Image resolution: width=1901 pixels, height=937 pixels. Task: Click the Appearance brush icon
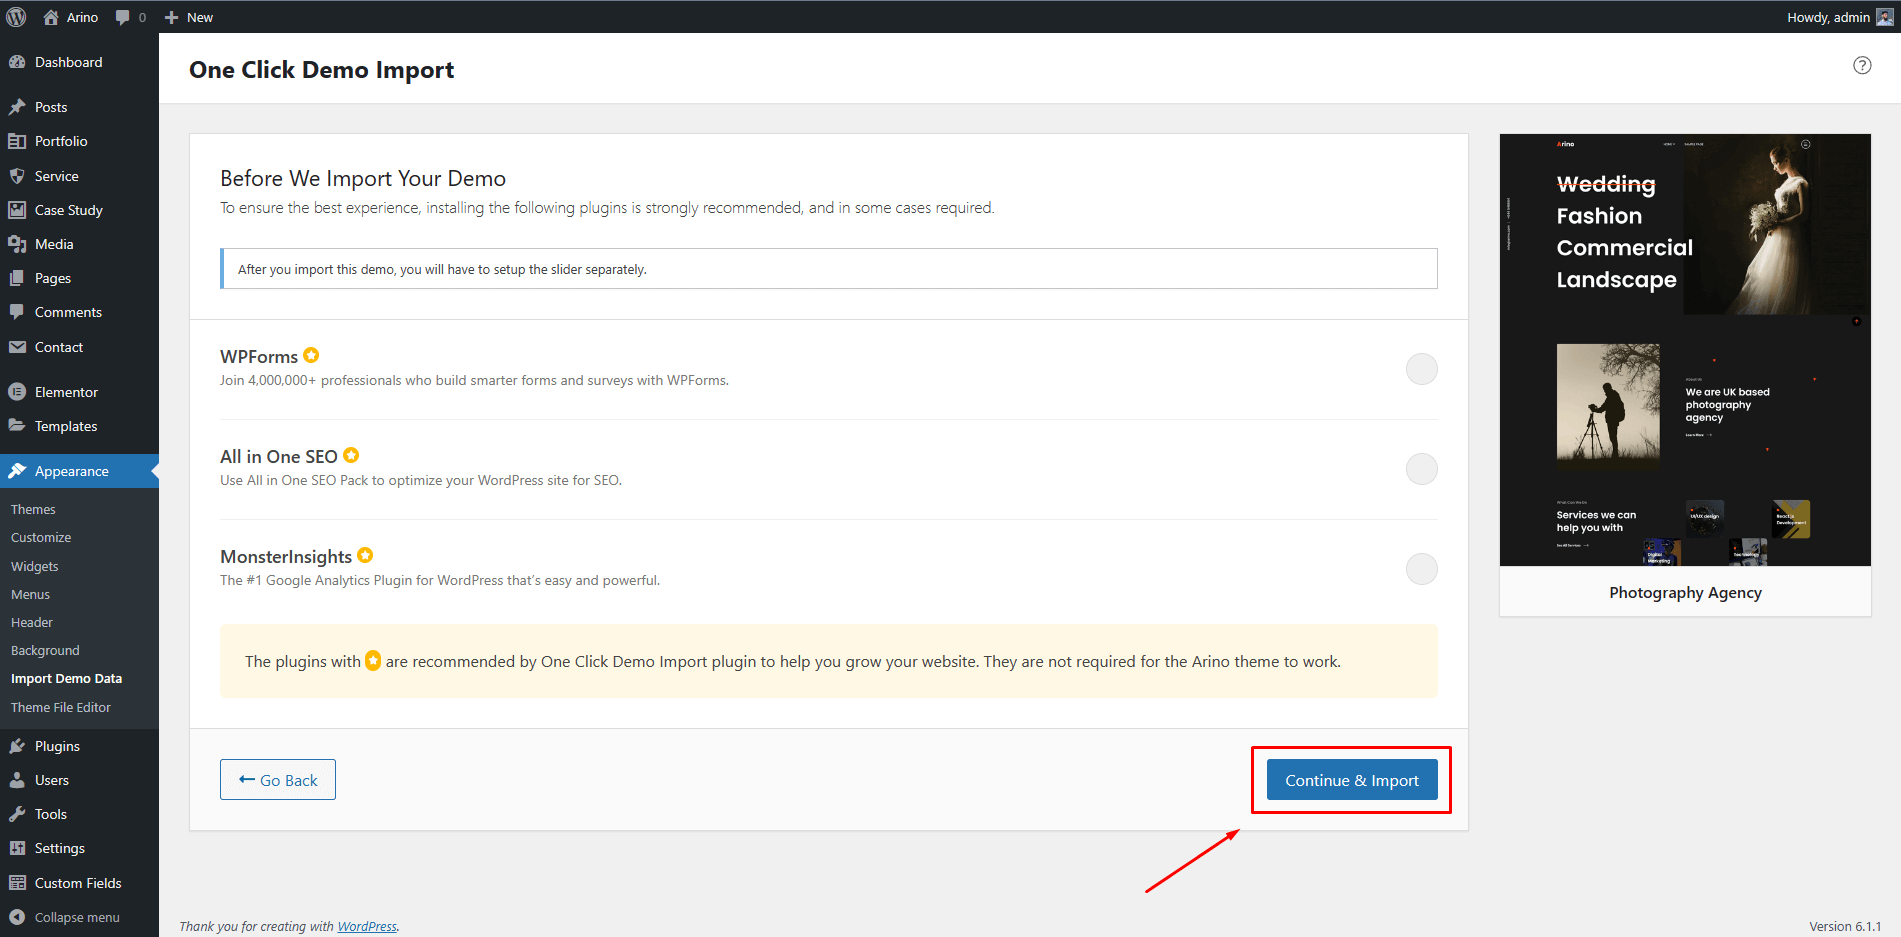point(17,471)
